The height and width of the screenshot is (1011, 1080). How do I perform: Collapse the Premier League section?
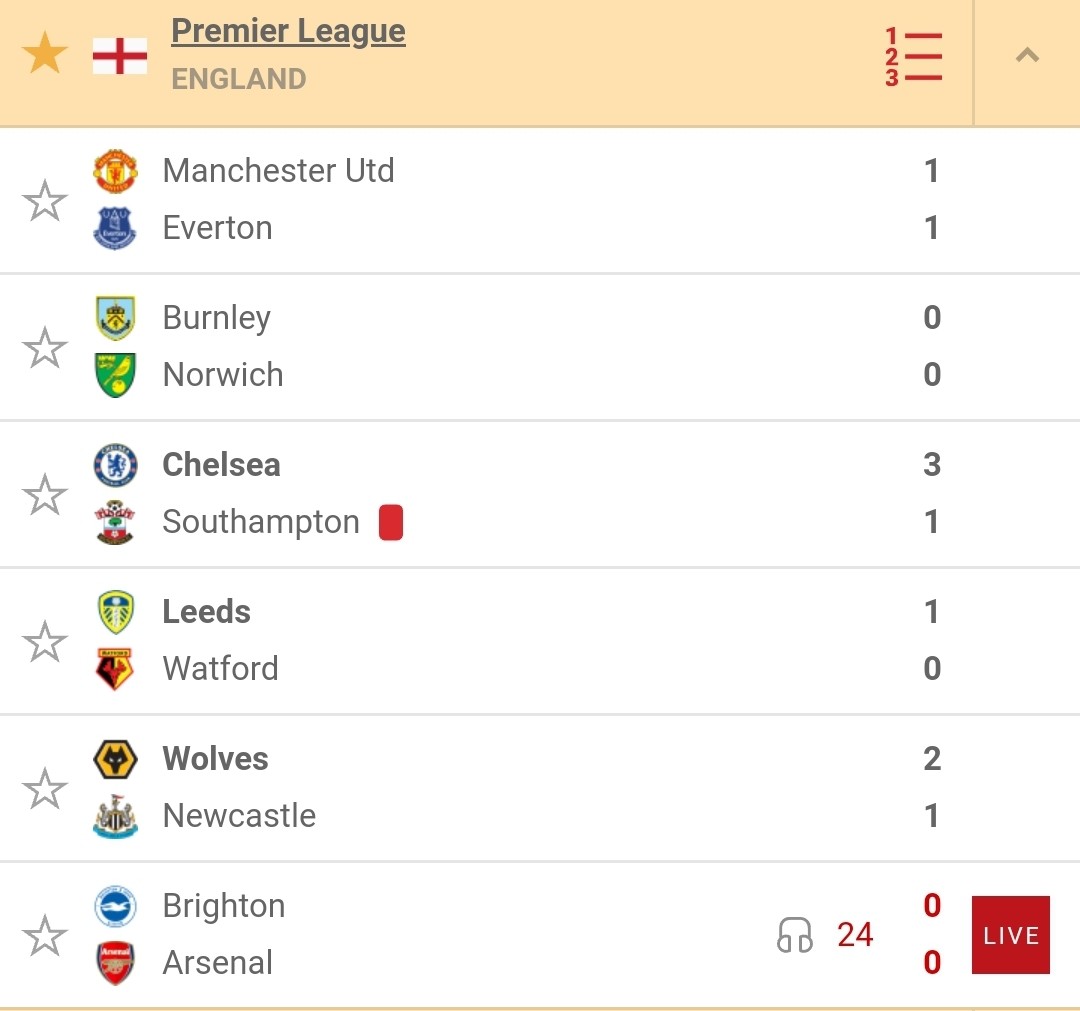[1027, 55]
